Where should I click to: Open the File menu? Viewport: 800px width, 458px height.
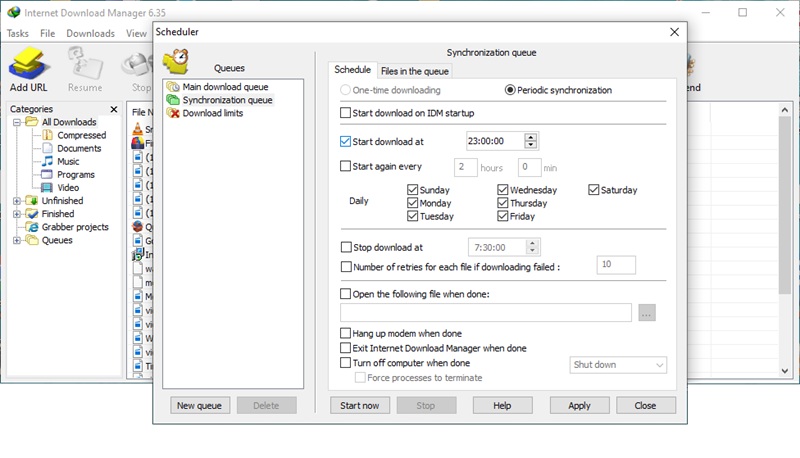point(47,33)
